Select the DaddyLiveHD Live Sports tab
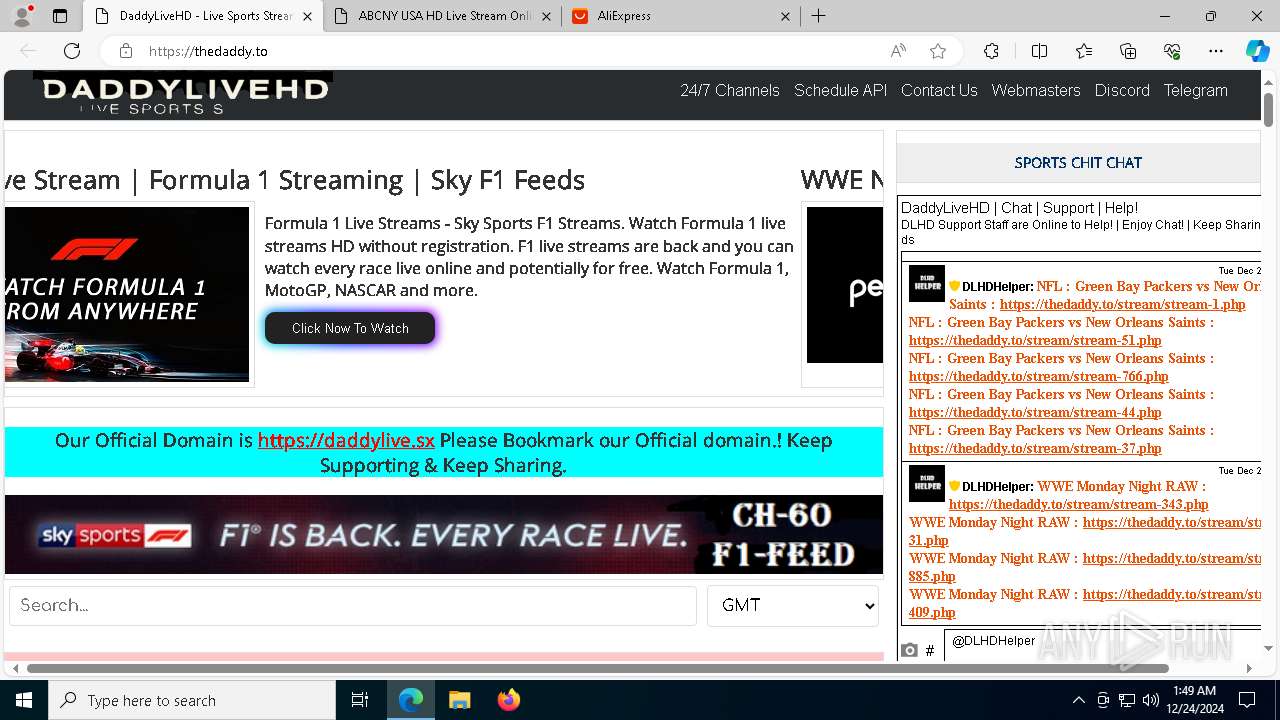Viewport: 1280px width, 720px height. point(204,16)
